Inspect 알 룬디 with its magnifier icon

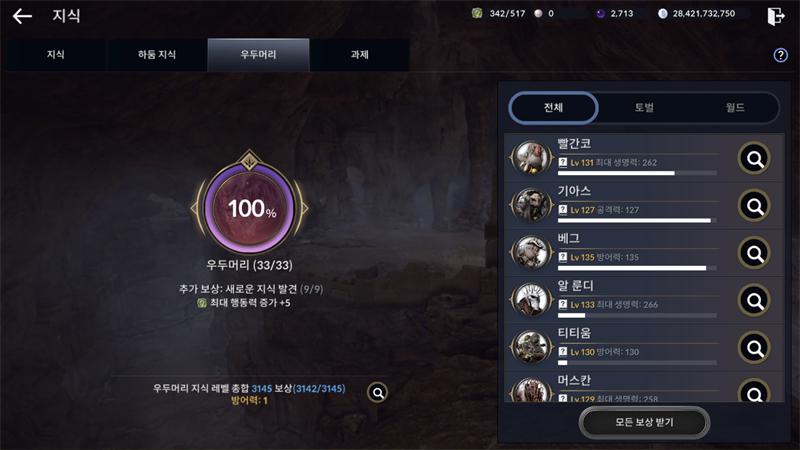(x=754, y=301)
